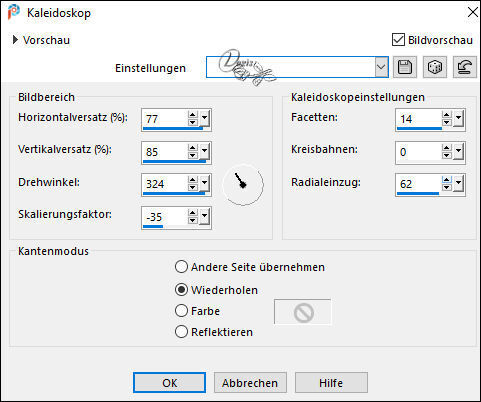Open the Skalierungsfaktor slider dropdown arrow
This screenshot has width=481, height=402.
[x=204, y=217]
